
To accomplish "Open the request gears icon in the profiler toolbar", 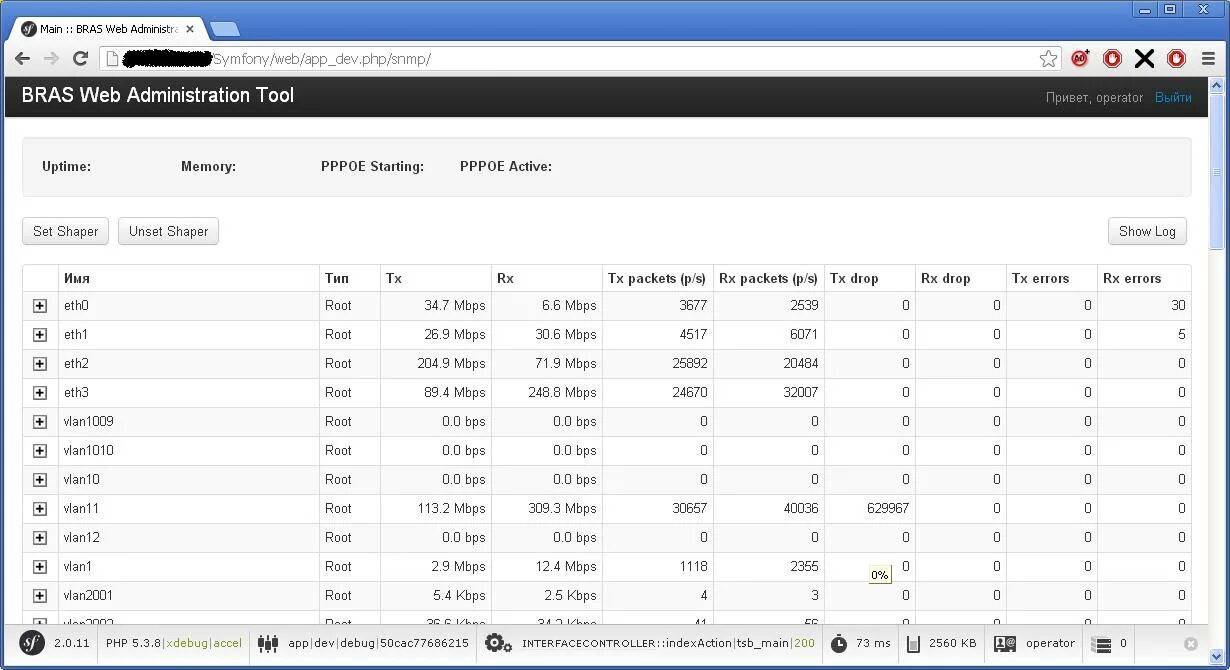I will tap(497, 643).
